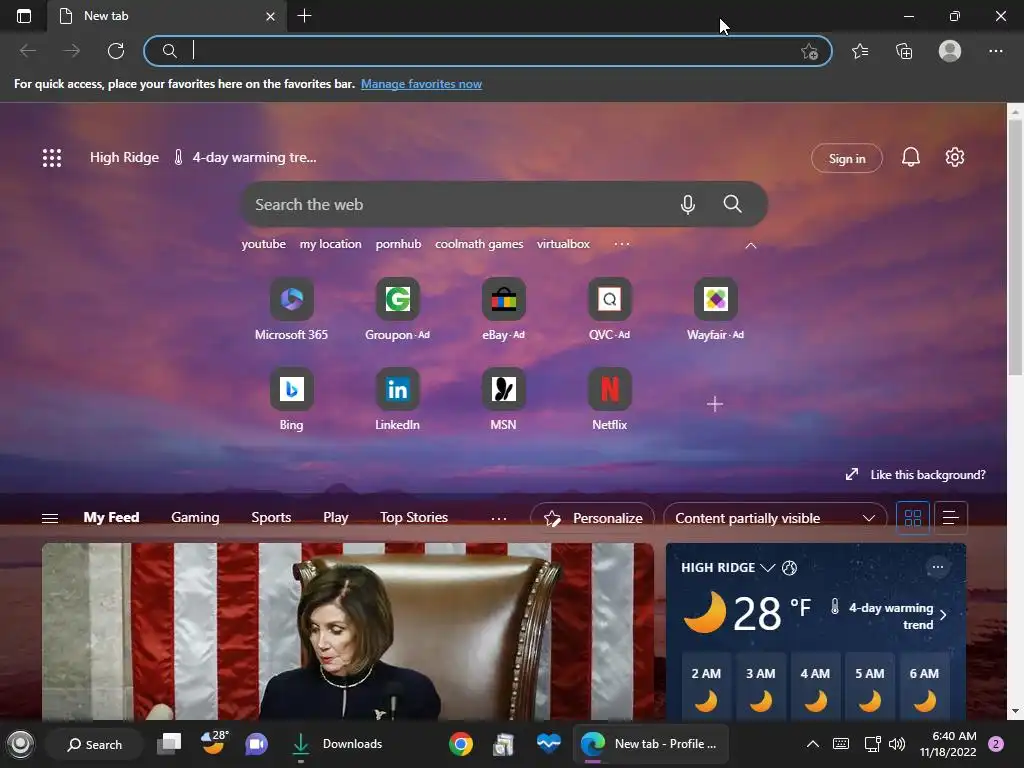Click my location search suggestion
The image size is (1024, 768).
[330, 244]
